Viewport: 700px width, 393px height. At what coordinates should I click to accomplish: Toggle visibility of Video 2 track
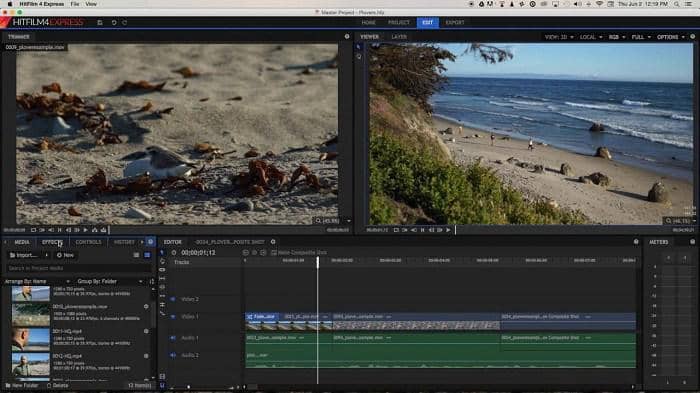click(x=173, y=299)
